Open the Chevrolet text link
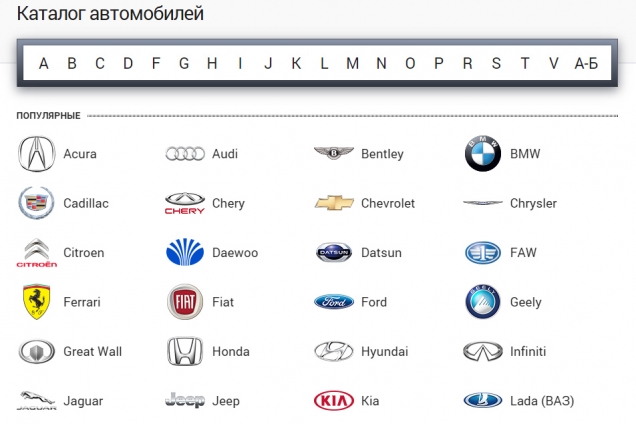Screen dimensions: 636x424 point(388,203)
